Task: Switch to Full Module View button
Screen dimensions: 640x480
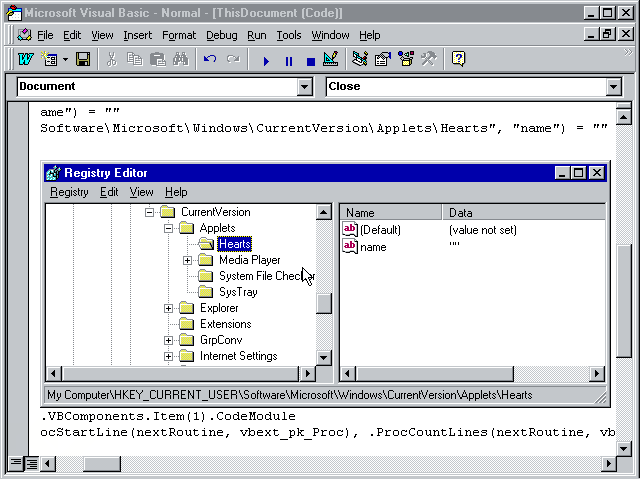Action: coord(31,464)
